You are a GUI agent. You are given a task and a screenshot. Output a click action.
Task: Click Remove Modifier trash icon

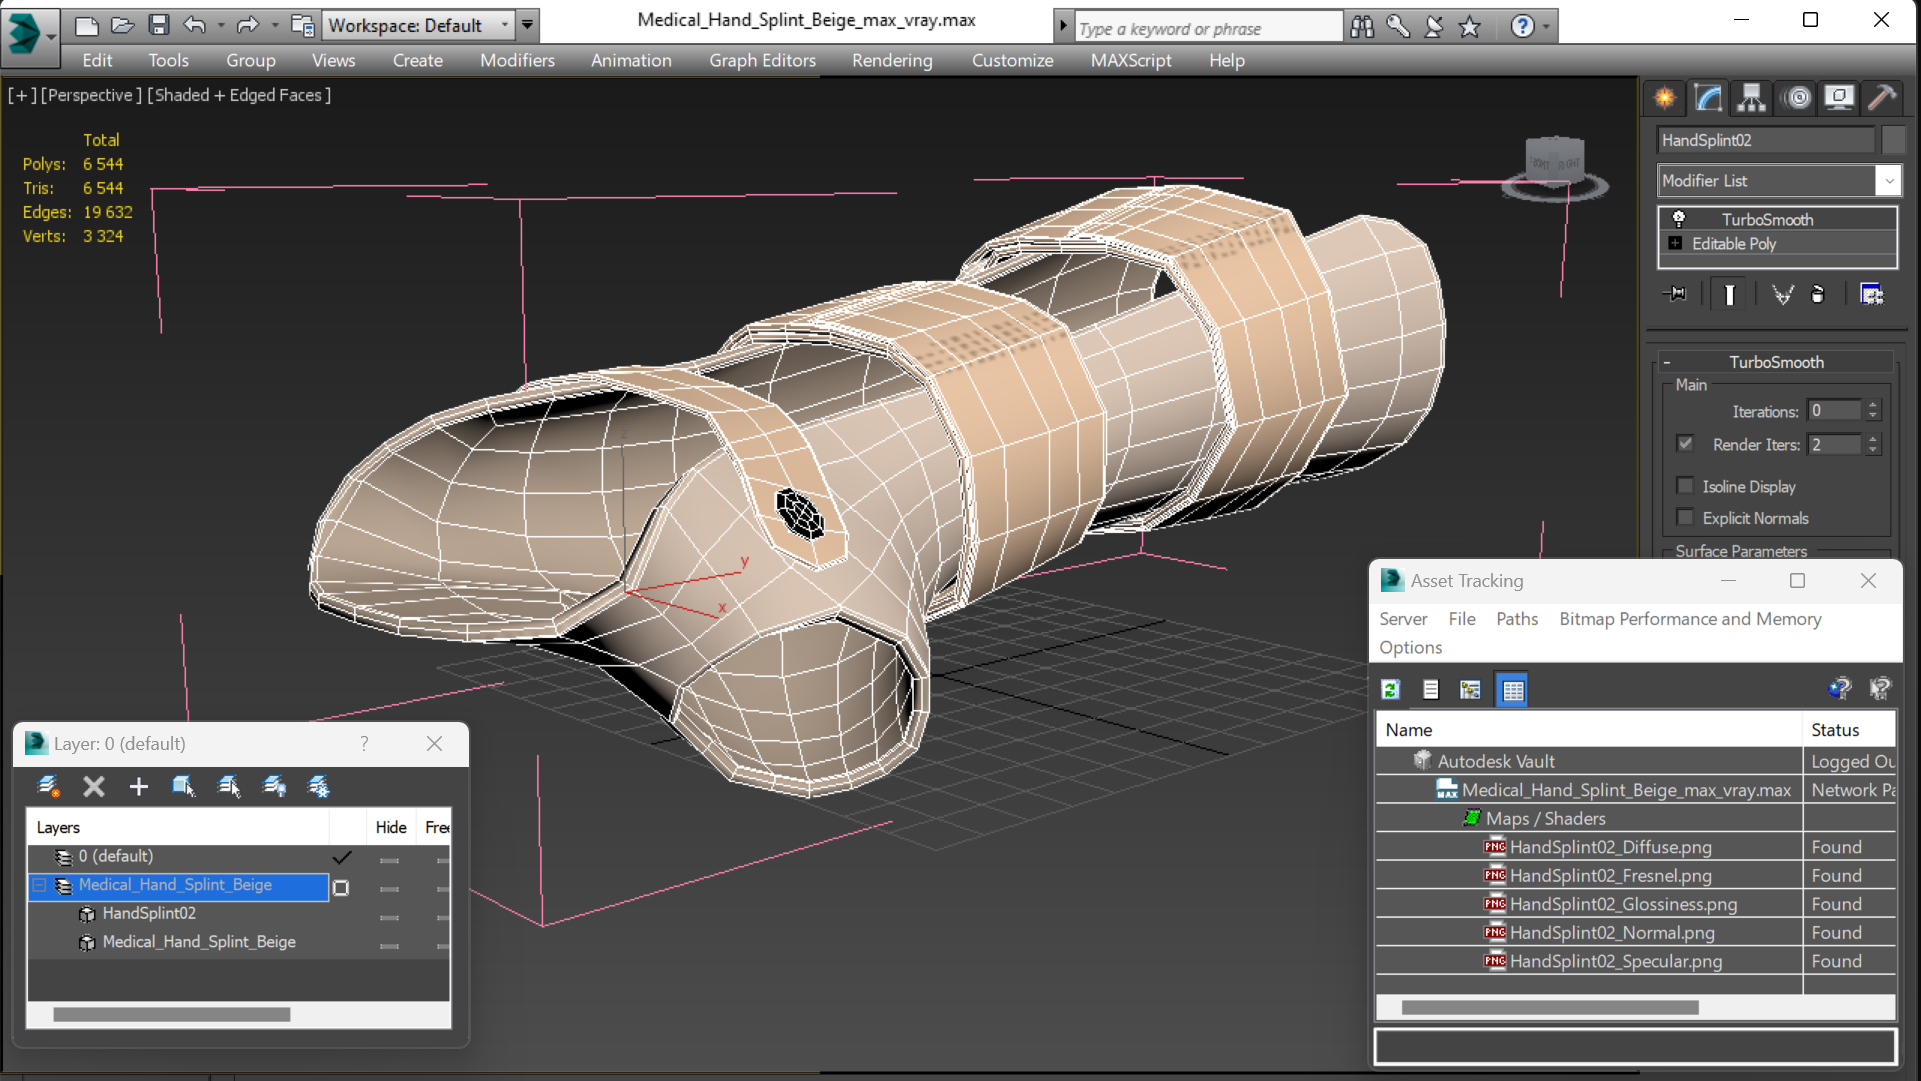(x=1818, y=294)
